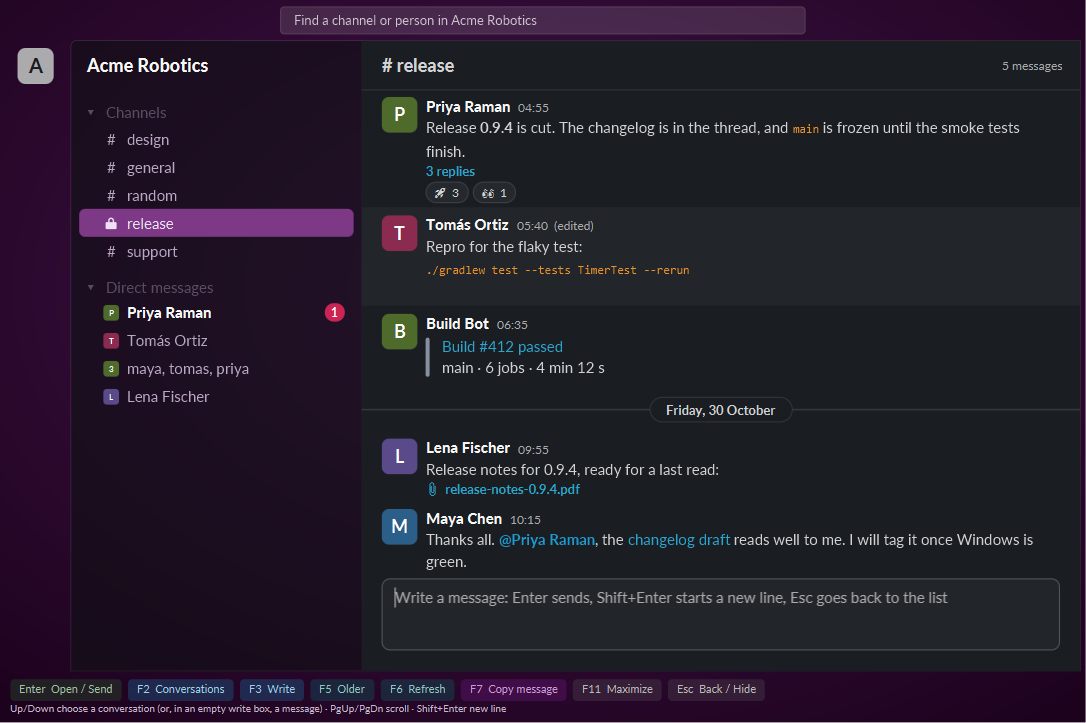Click the Esc Back / Hide button
The width and height of the screenshot is (1086, 723).
pos(716,690)
